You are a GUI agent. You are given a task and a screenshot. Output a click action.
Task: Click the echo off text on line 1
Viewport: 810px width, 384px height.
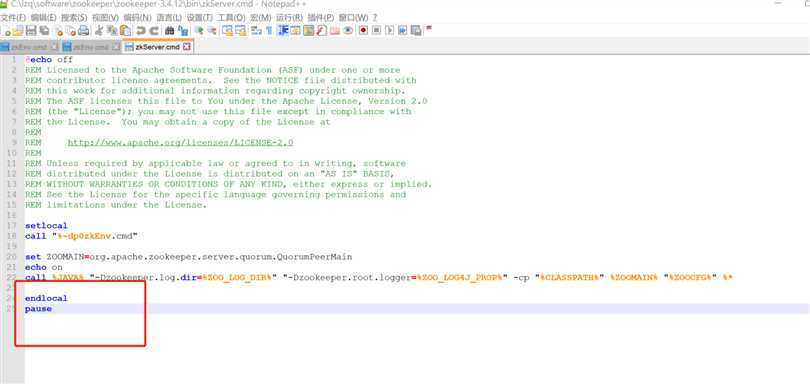49,59
